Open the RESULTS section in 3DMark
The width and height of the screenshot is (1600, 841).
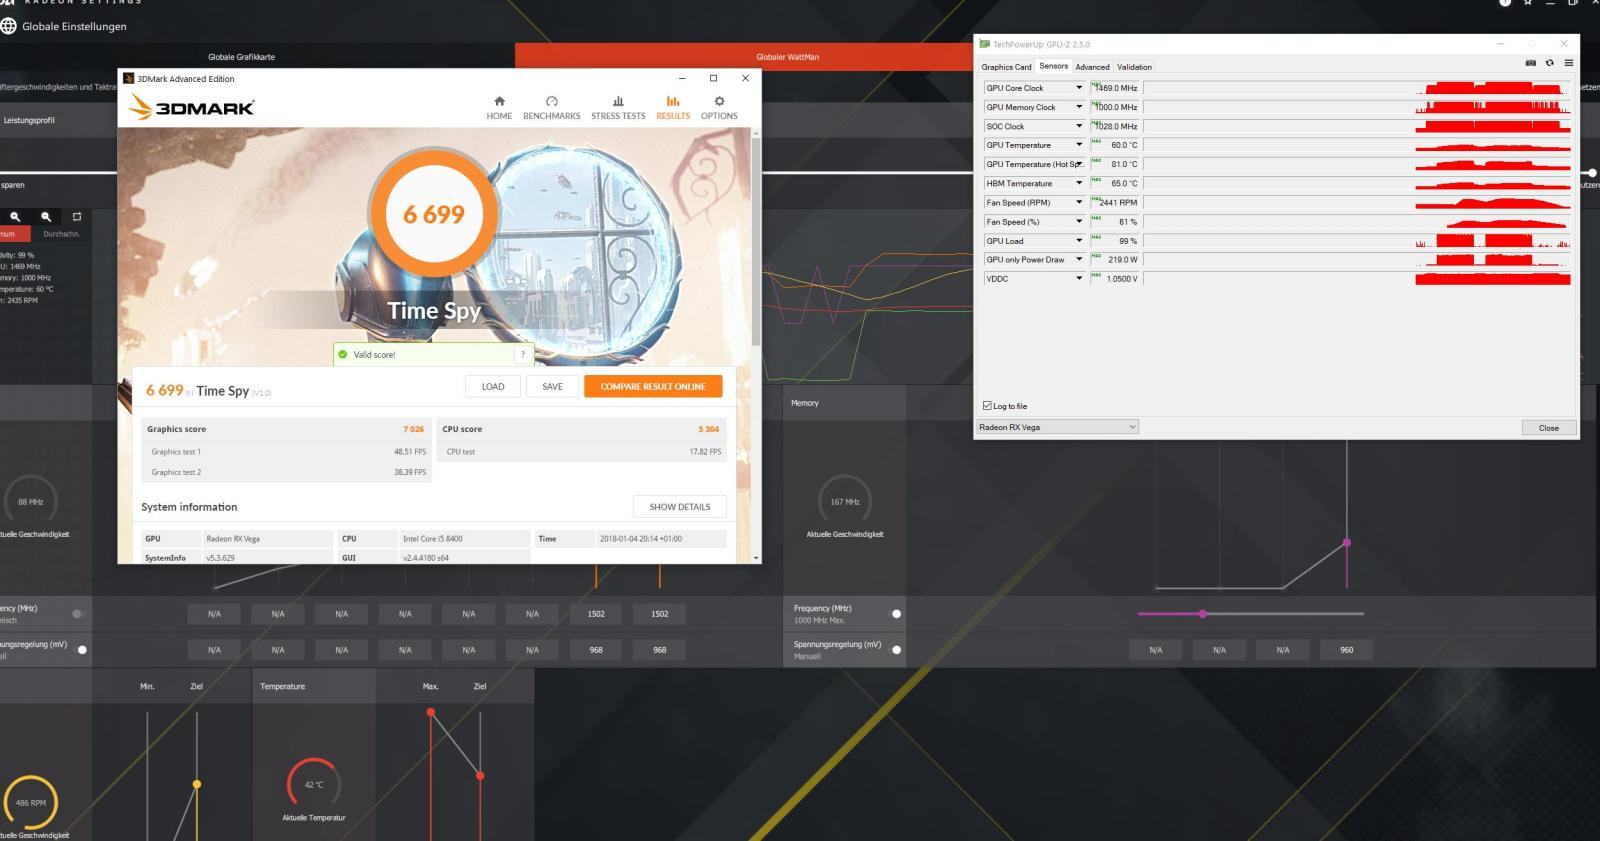(x=673, y=107)
